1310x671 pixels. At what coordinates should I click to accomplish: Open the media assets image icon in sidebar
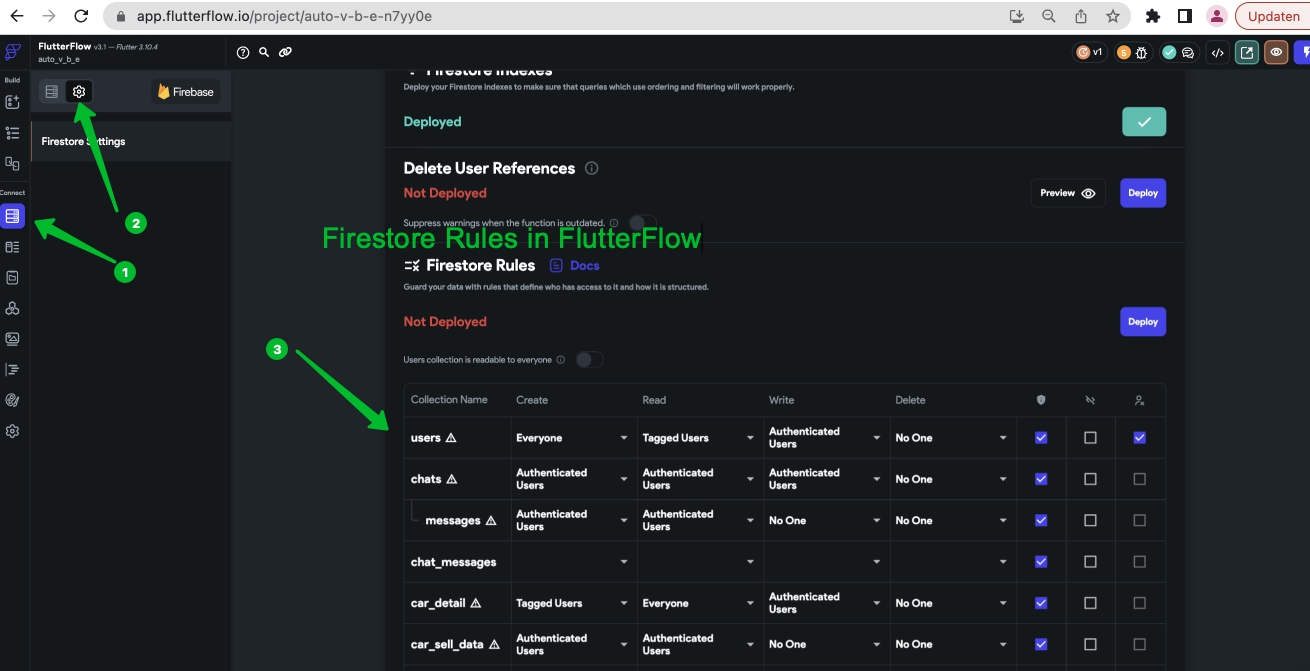point(12,339)
